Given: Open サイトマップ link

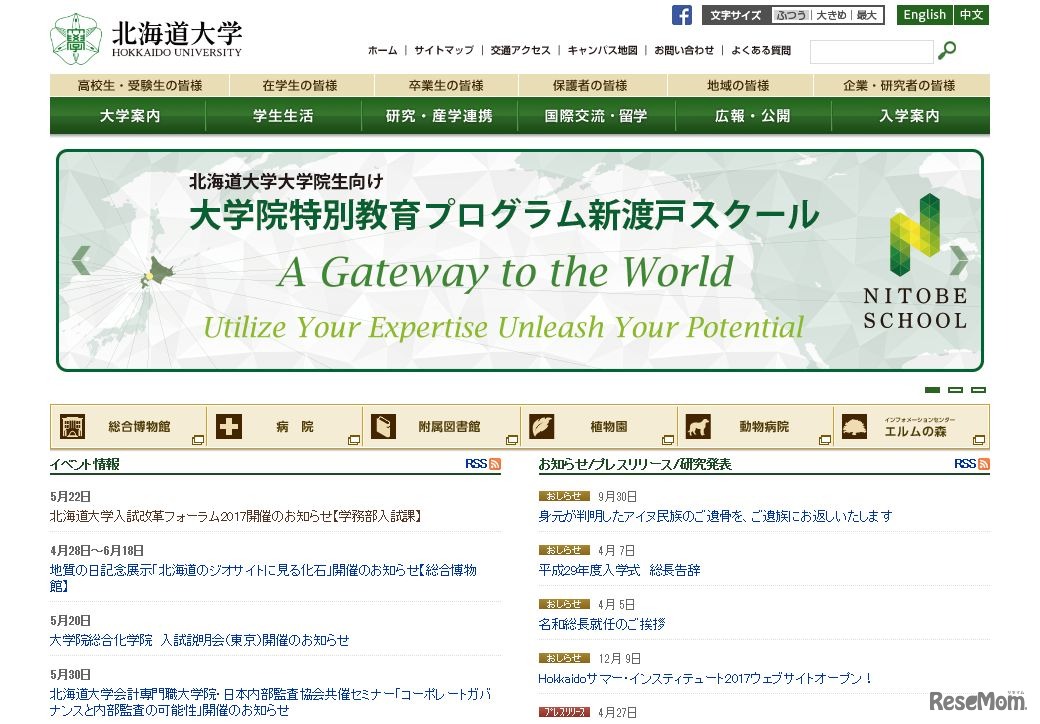Looking at the screenshot, I should [444, 50].
